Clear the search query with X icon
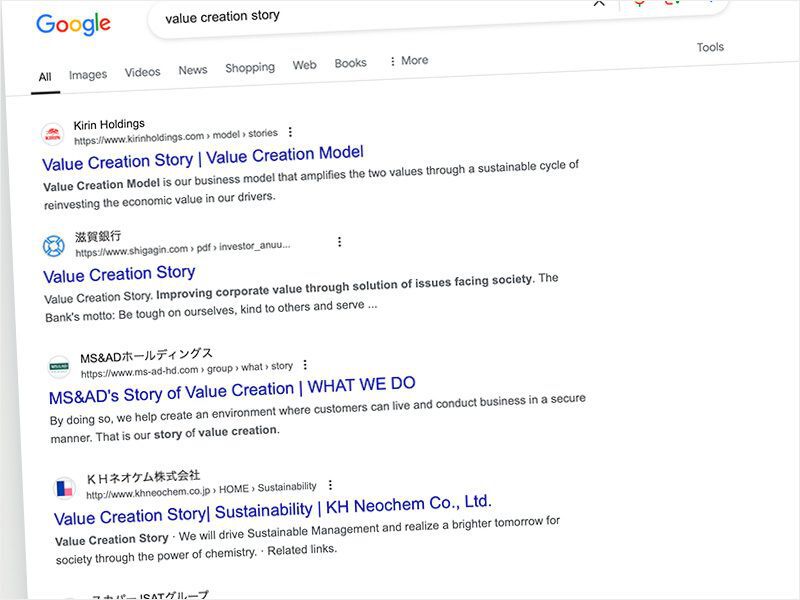 pyautogui.click(x=599, y=3)
